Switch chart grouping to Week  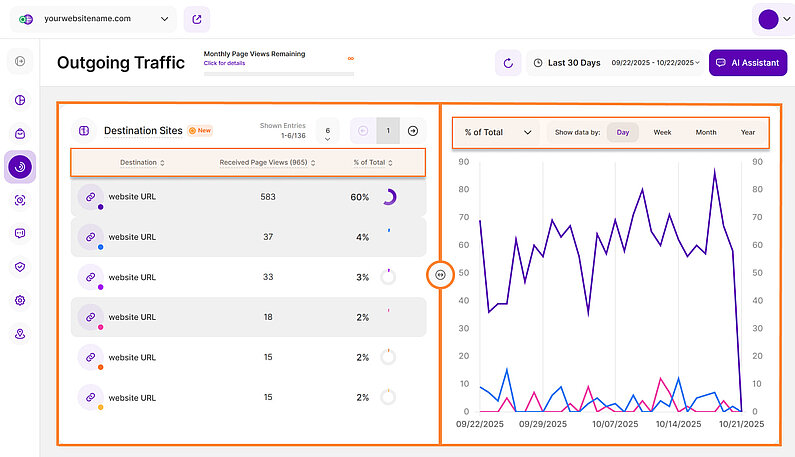click(662, 132)
